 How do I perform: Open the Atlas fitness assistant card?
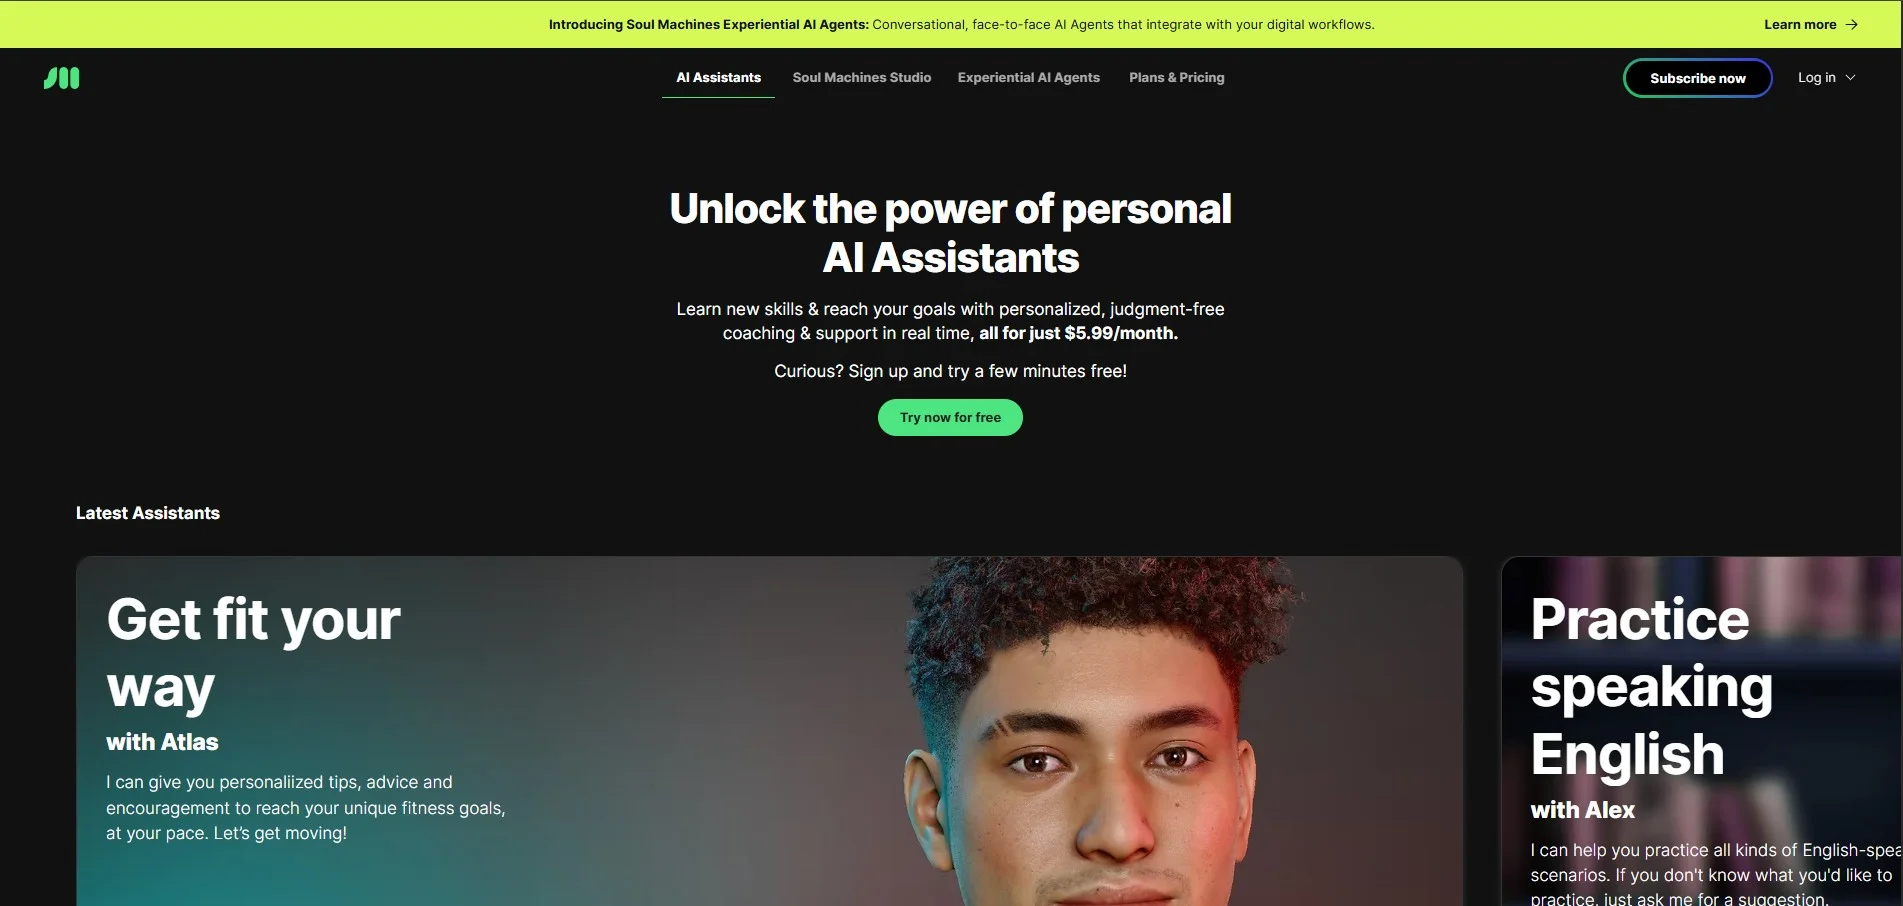pos(769,731)
